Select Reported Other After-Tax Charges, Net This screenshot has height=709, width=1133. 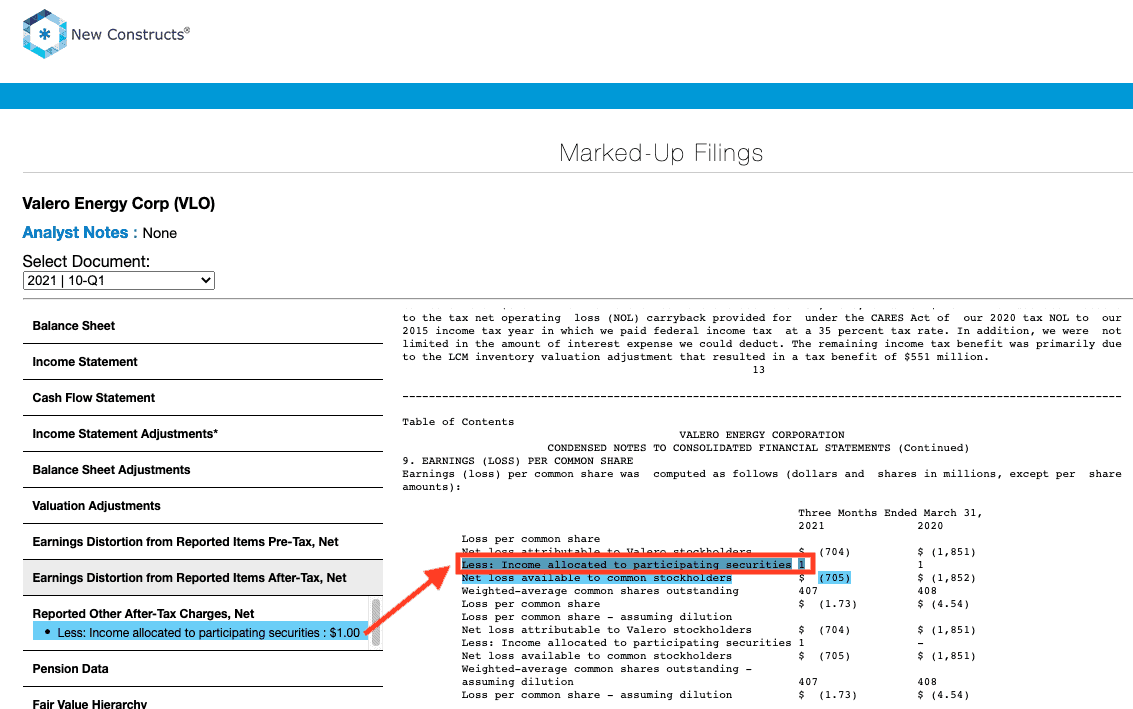(x=143, y=614)
